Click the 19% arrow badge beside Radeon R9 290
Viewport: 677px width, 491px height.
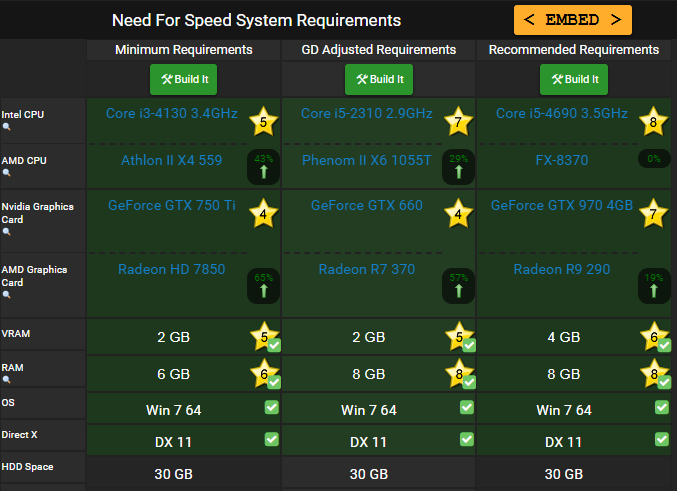[654, 286]
